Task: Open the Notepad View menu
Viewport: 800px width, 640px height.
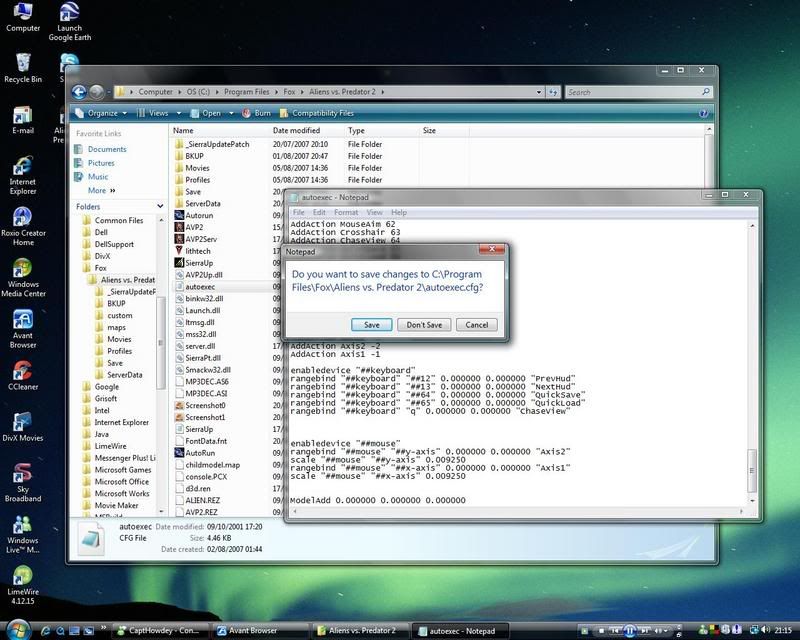Action: pos(374,212)
